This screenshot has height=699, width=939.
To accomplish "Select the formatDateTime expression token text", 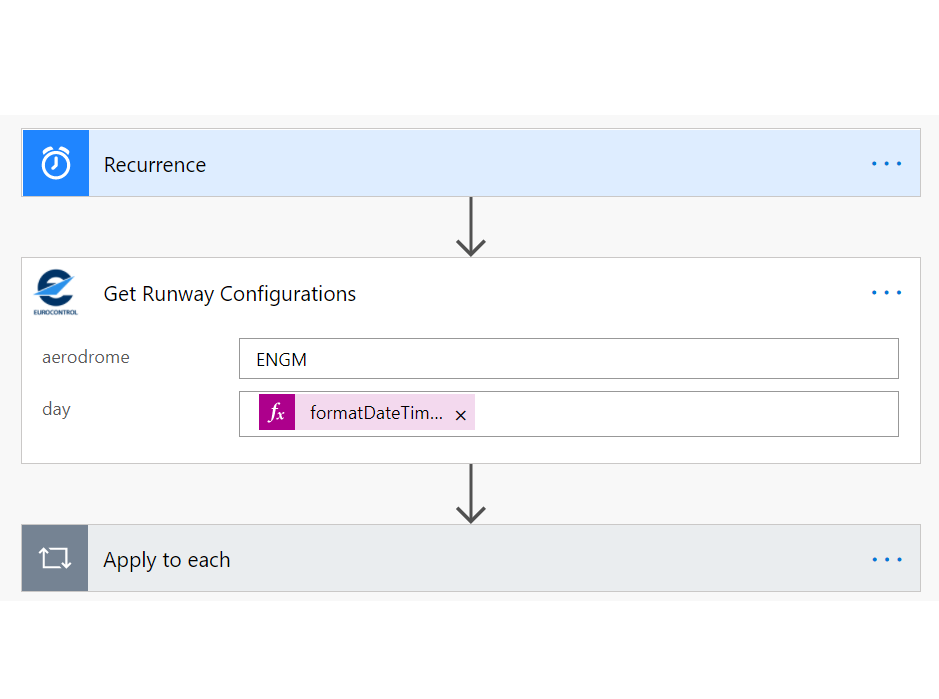I will coord(376,414).
